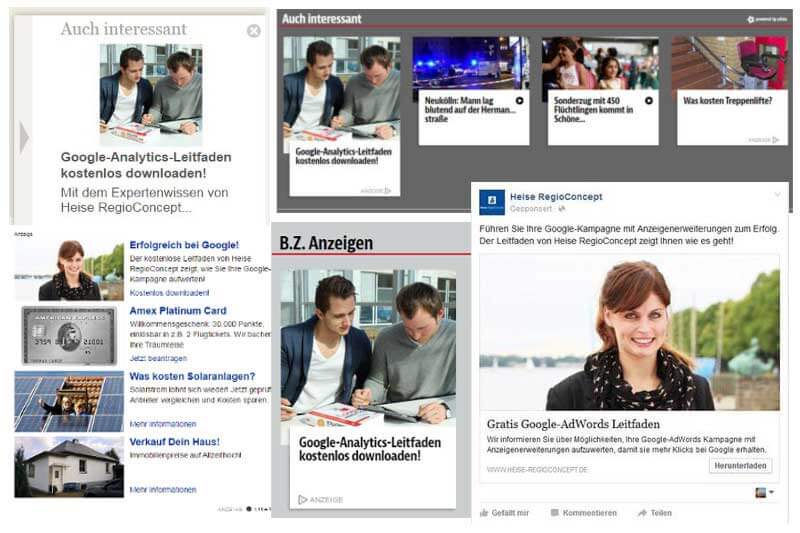Click the 'powered by plista' gear icon in dark panel

[751, 19]
